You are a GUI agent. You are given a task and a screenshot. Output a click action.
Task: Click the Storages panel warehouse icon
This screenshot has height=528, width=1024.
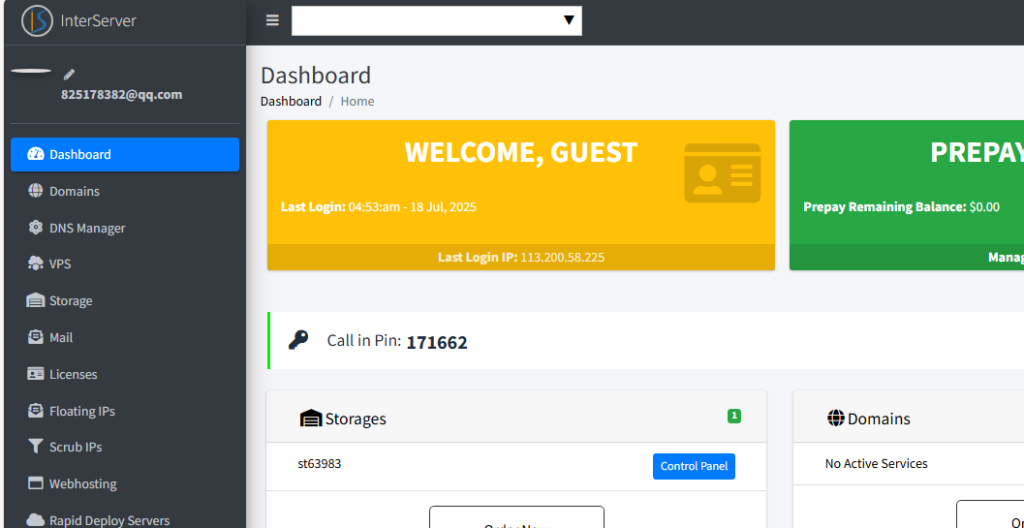coord(311,418)
